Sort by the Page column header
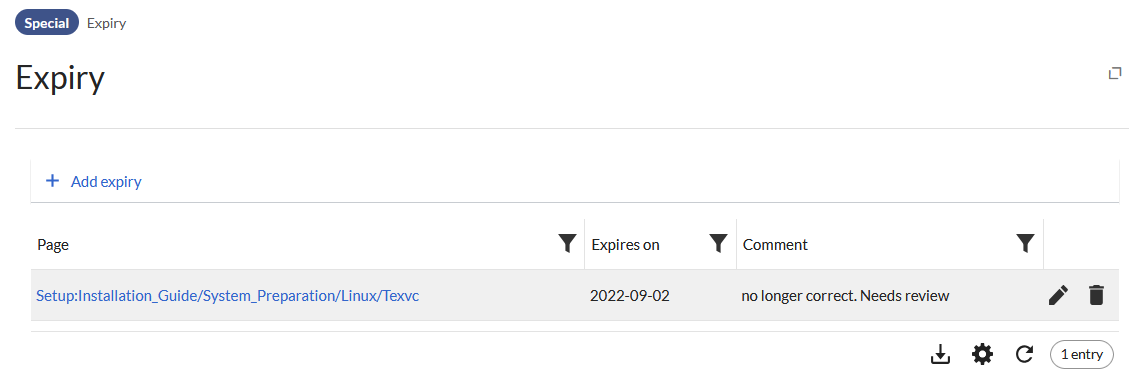This screenshot has height=383, width=1129. [53, 245]
